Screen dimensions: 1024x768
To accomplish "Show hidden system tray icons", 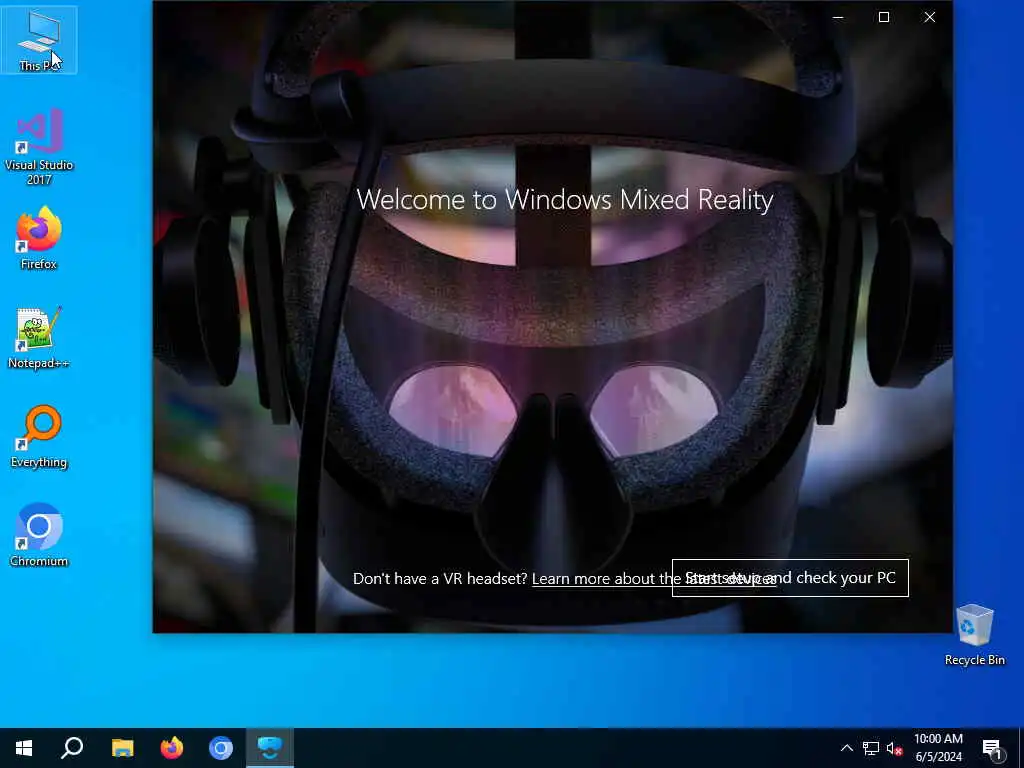I will [x=846, y=748].
